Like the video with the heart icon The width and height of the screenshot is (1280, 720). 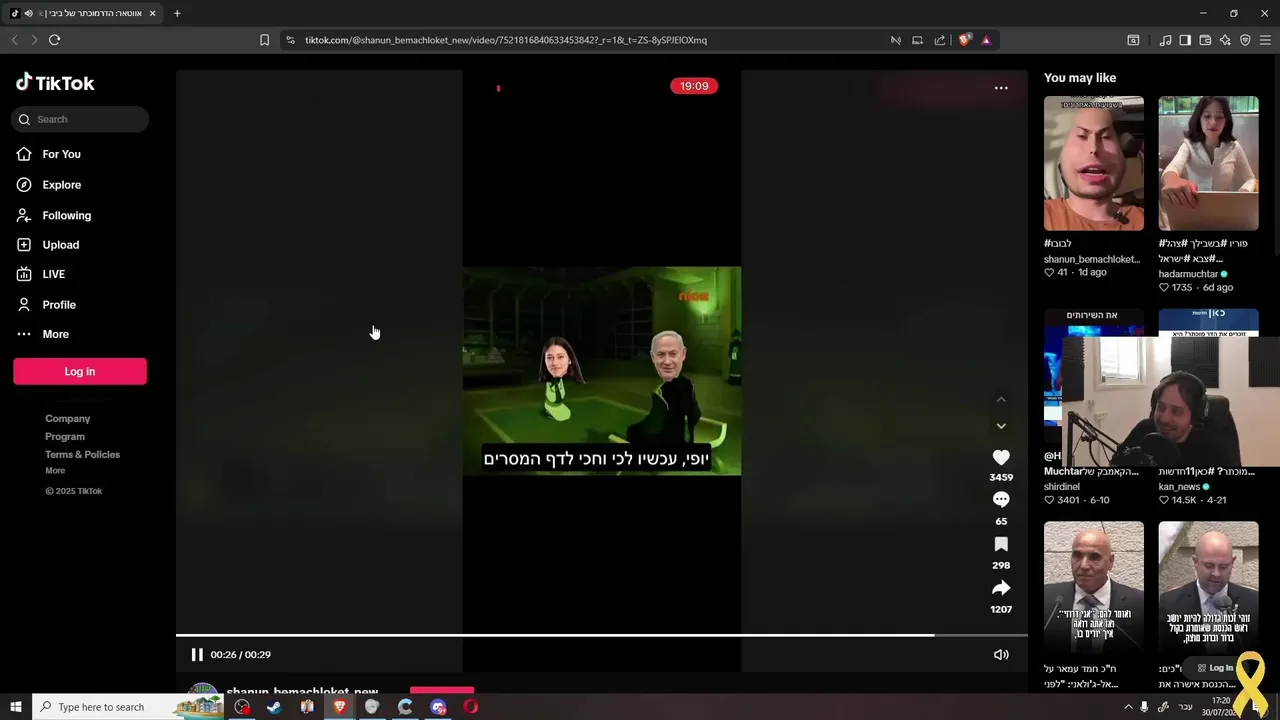click(x=1001, y=457)
